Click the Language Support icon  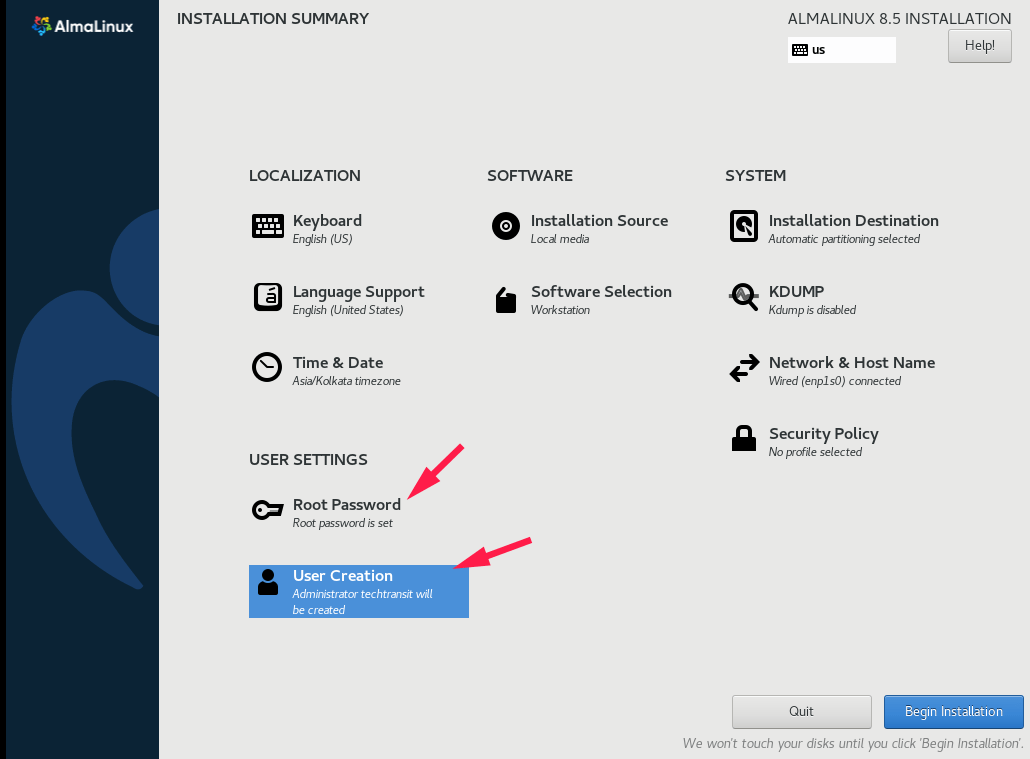[267, 297]
